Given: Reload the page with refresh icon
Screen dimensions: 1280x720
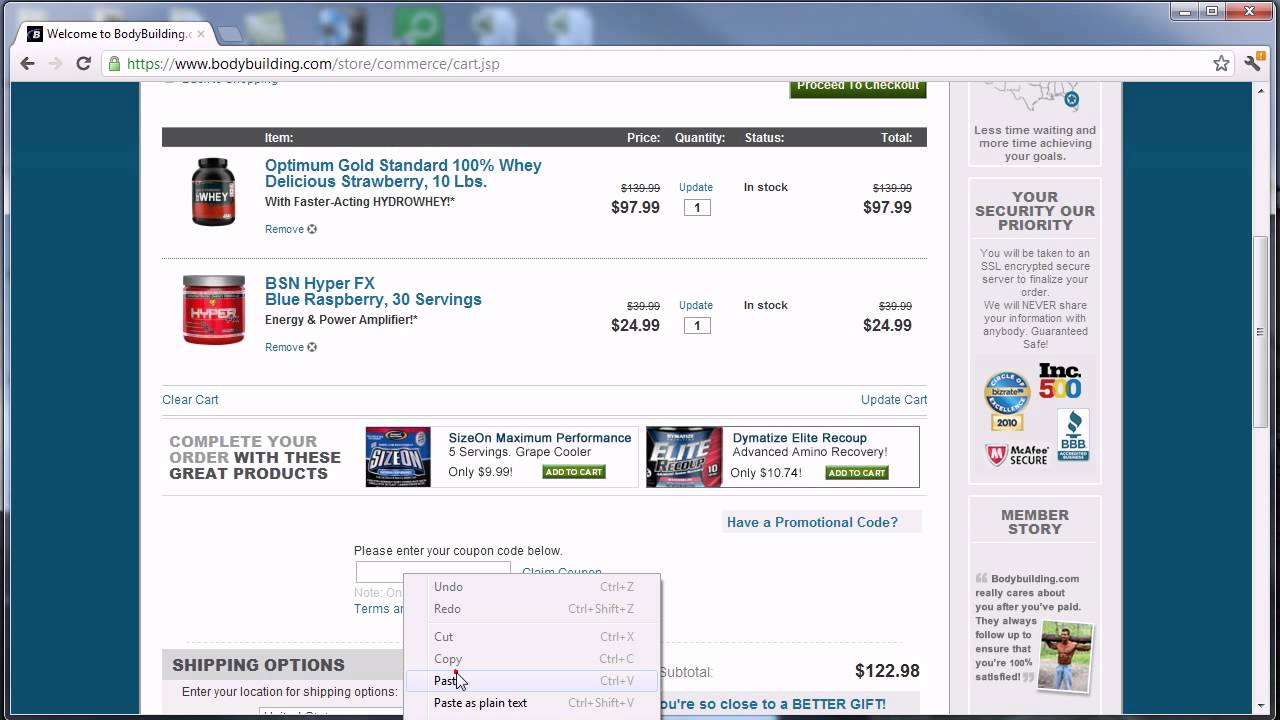Looking at the screenshot, I should pyautogui.click(x=84, y=63).
